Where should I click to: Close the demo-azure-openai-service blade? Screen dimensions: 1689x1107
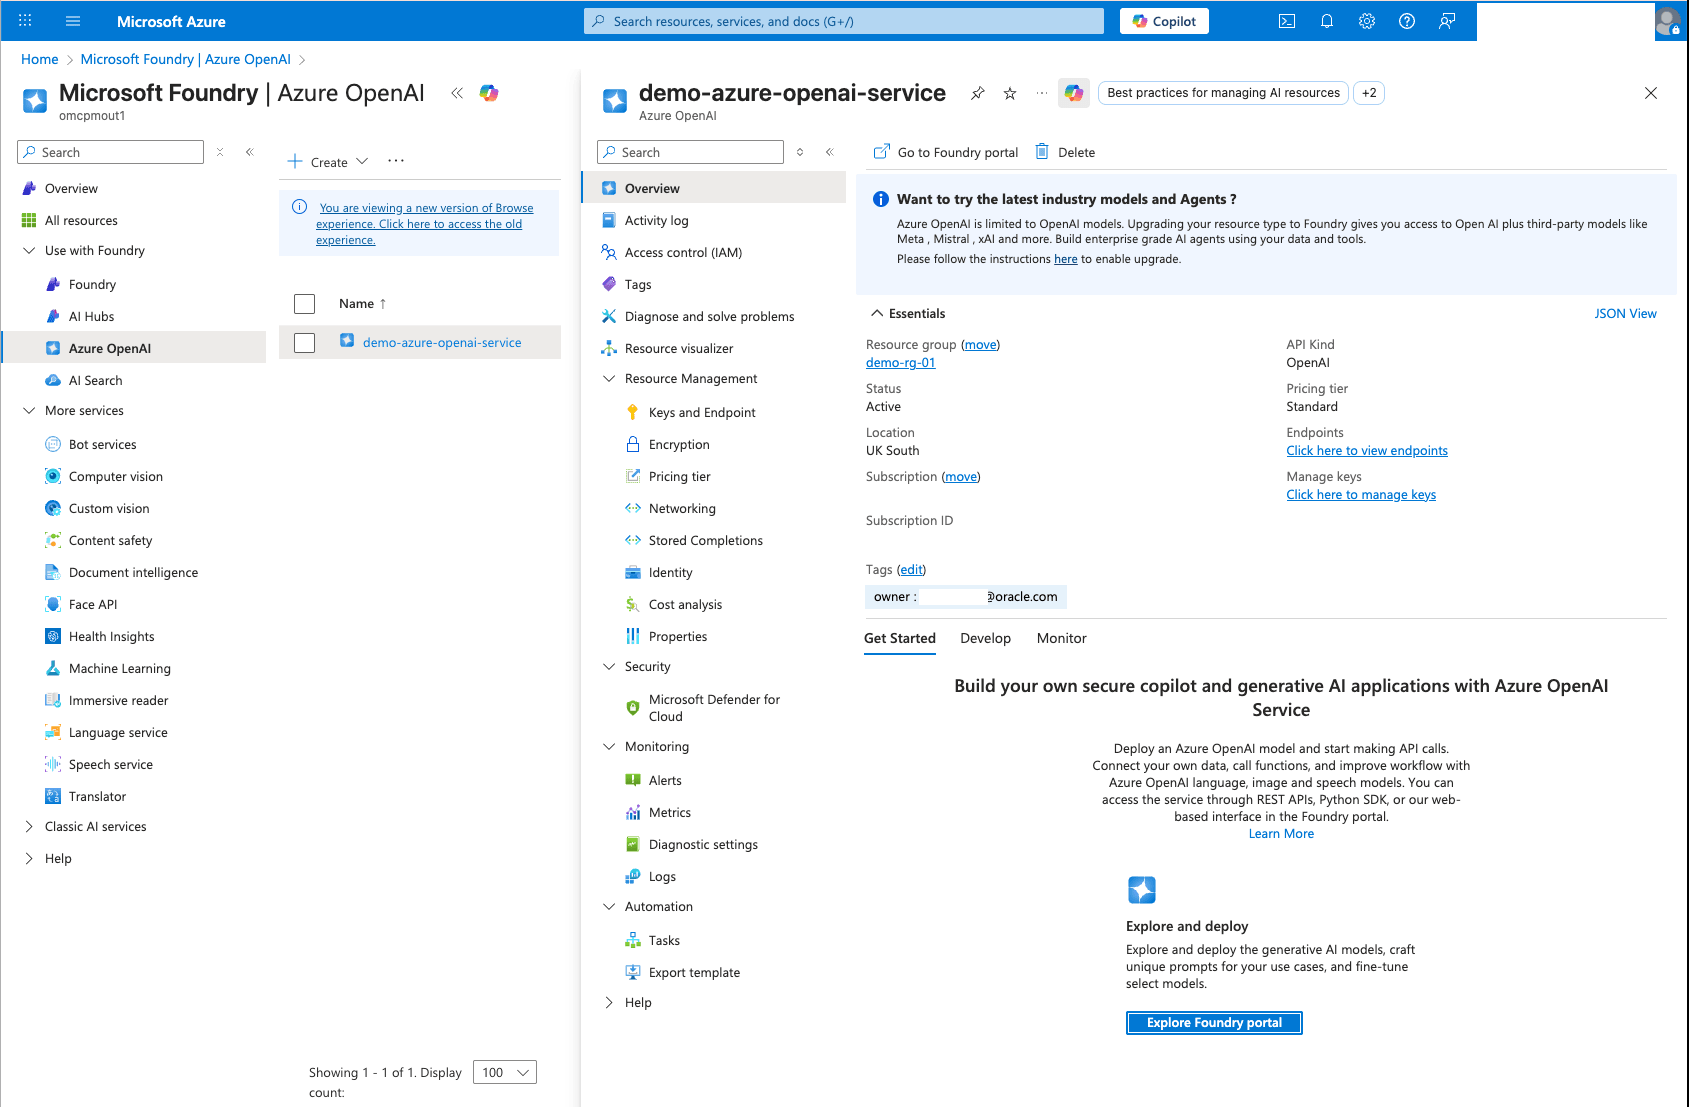tap(1651, 93)
